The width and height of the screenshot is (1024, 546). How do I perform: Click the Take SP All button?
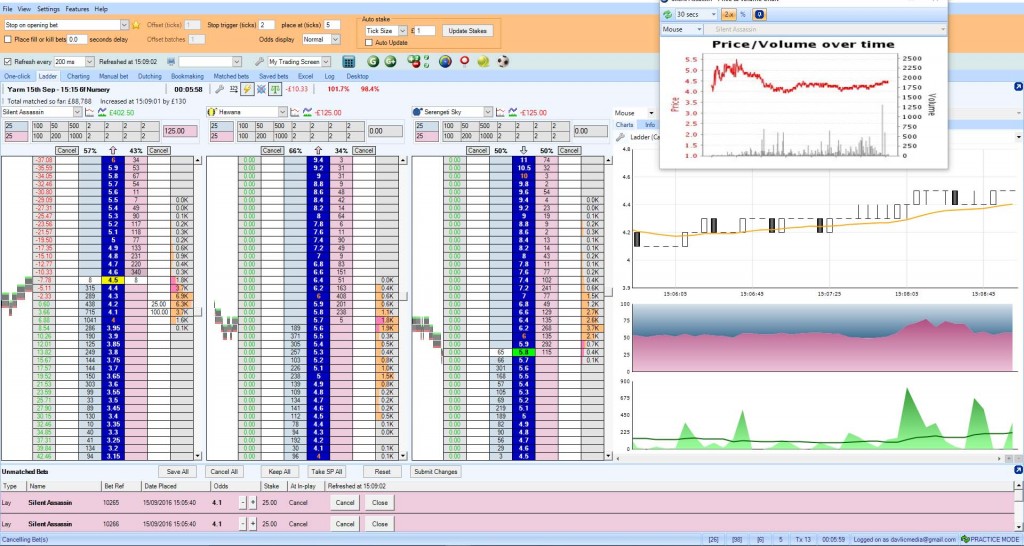click(327, 472)
